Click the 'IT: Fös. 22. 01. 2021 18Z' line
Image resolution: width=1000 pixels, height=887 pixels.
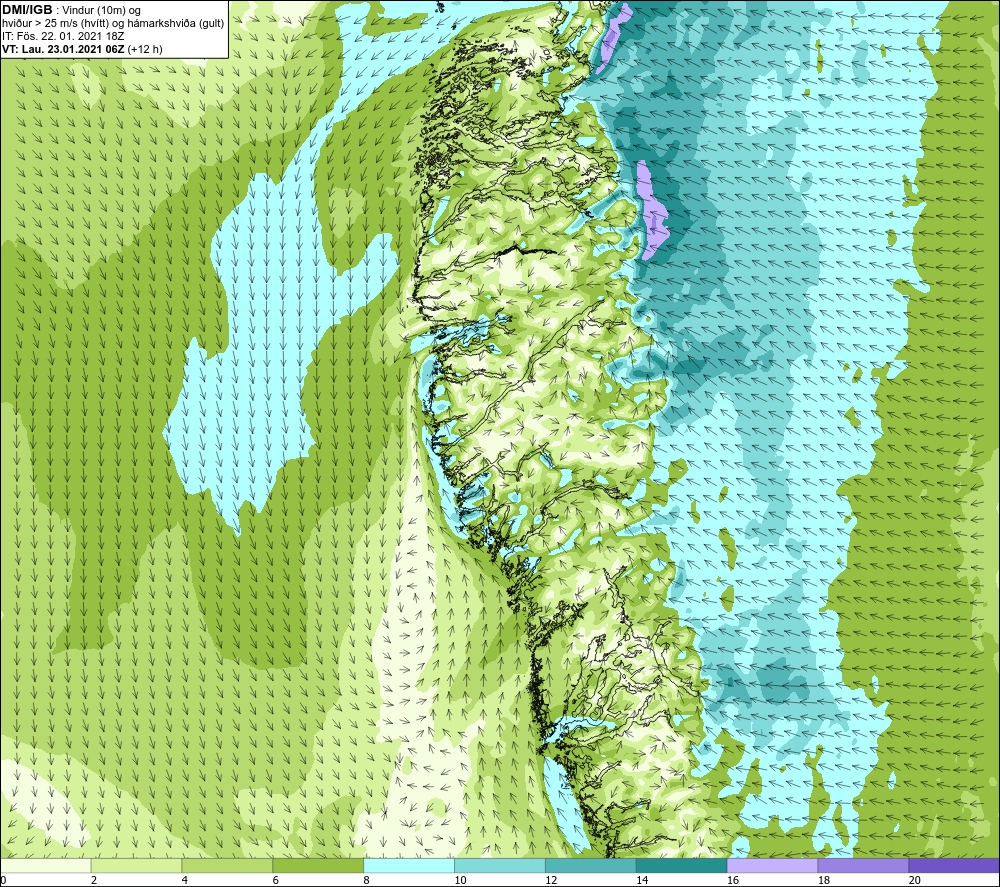coord(63,36)
